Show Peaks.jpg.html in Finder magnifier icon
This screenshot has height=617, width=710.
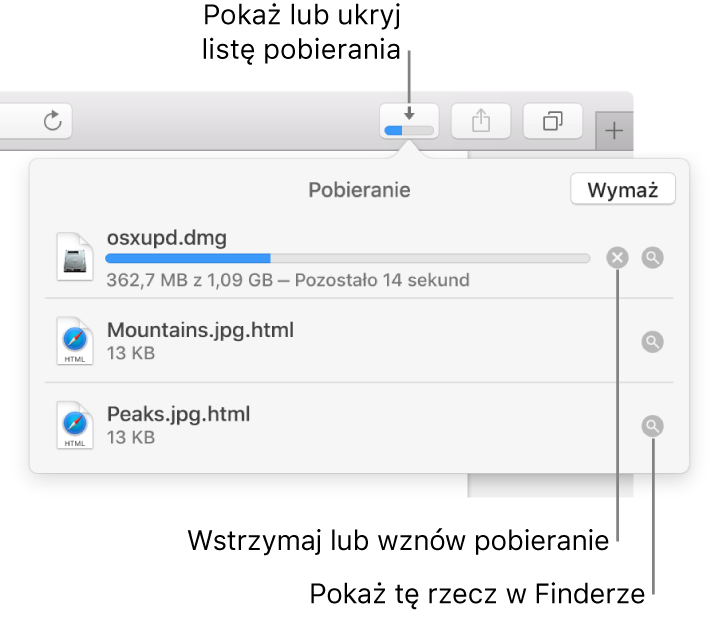click(x=652, y=426)
